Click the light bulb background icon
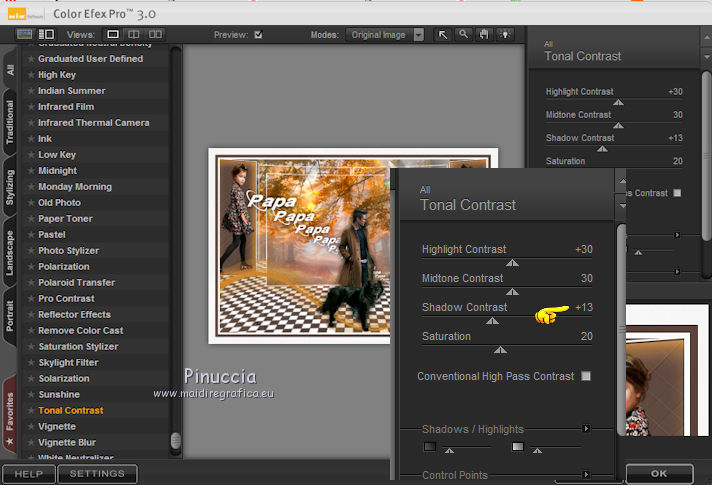The height and width of the screenshot is (485, 712). 505,34
